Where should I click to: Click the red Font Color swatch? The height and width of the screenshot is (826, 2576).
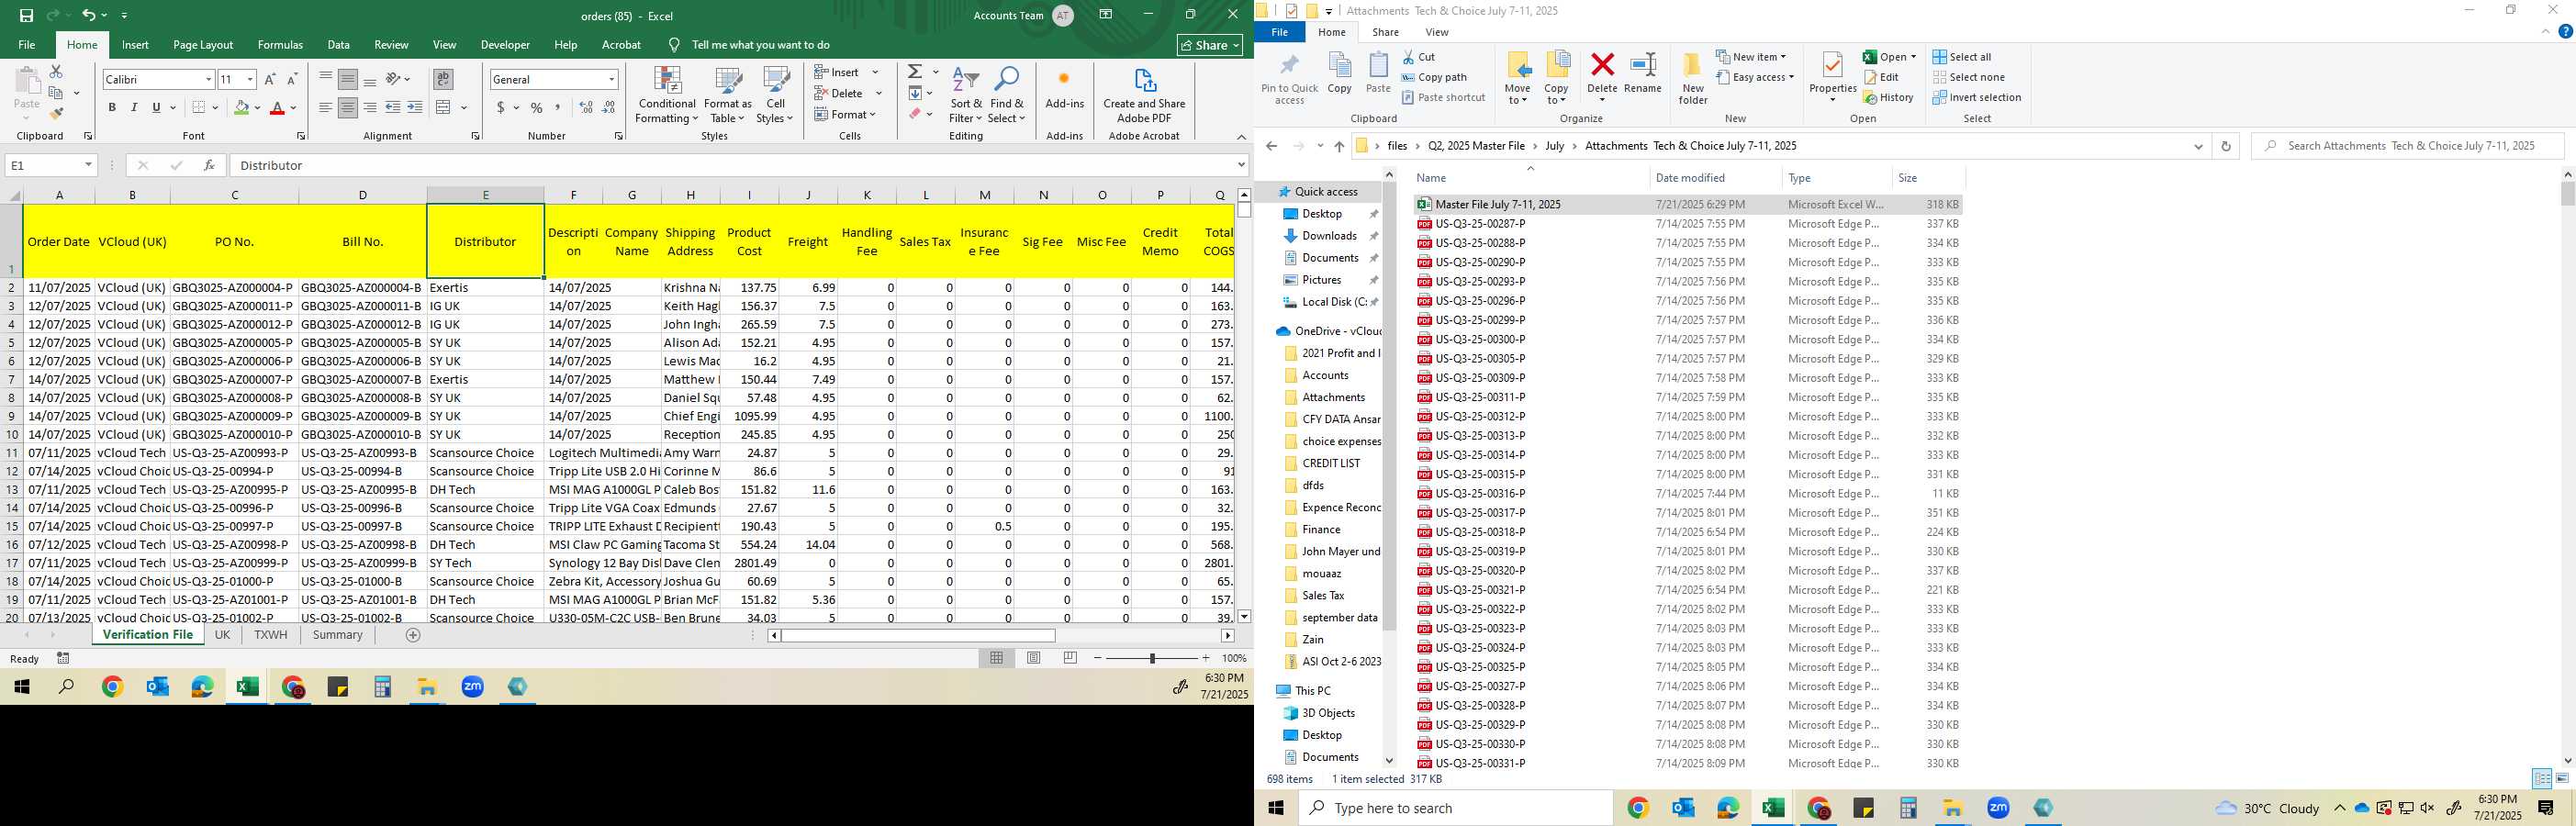(277, 108)
